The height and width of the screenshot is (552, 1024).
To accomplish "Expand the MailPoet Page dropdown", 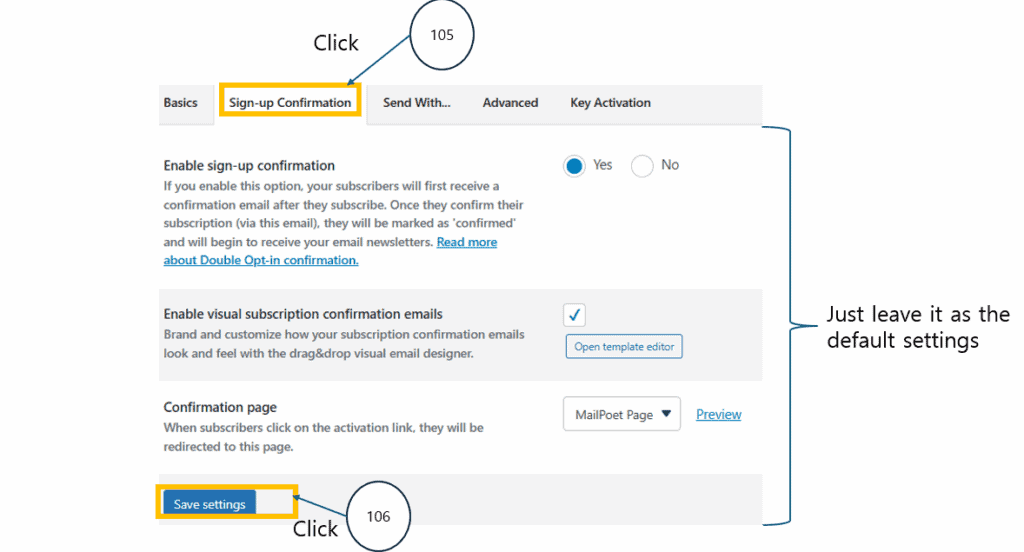I will coord(622,414).
